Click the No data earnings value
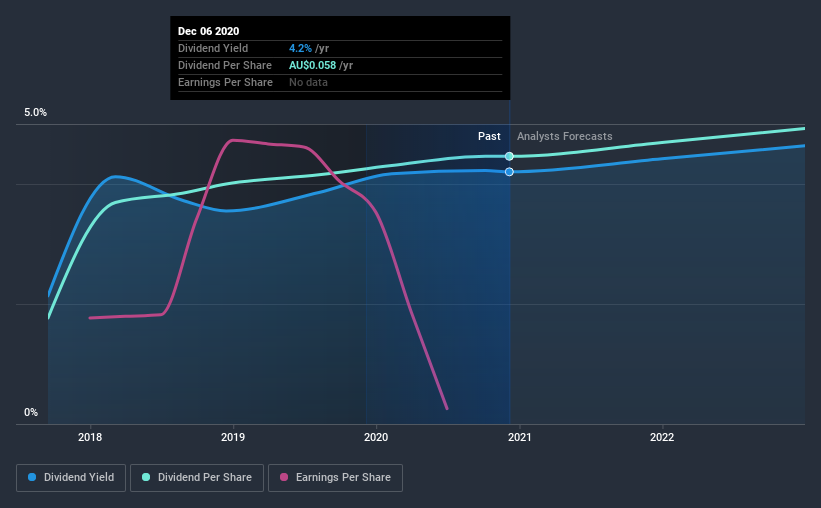Viewport: 821px width, 508px height. click(308, 82)
